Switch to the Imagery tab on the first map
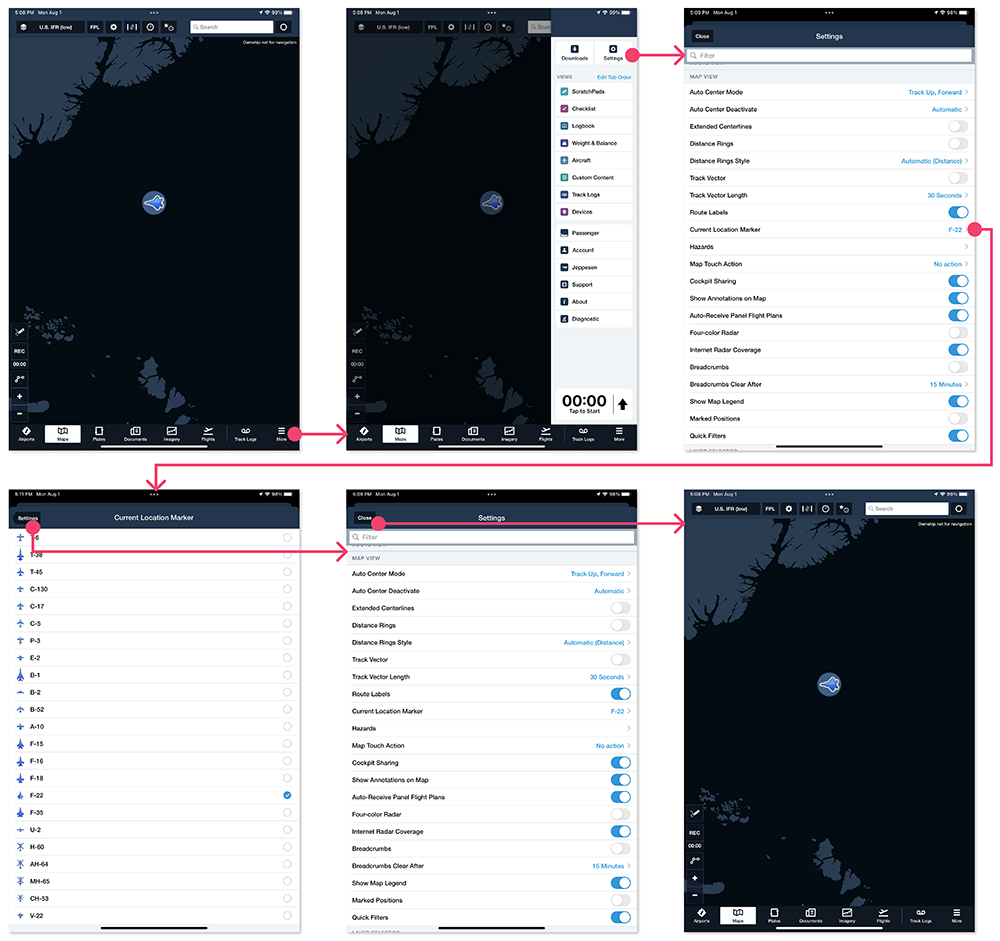This screenshot has width=1000, height=941. point(172,434)
